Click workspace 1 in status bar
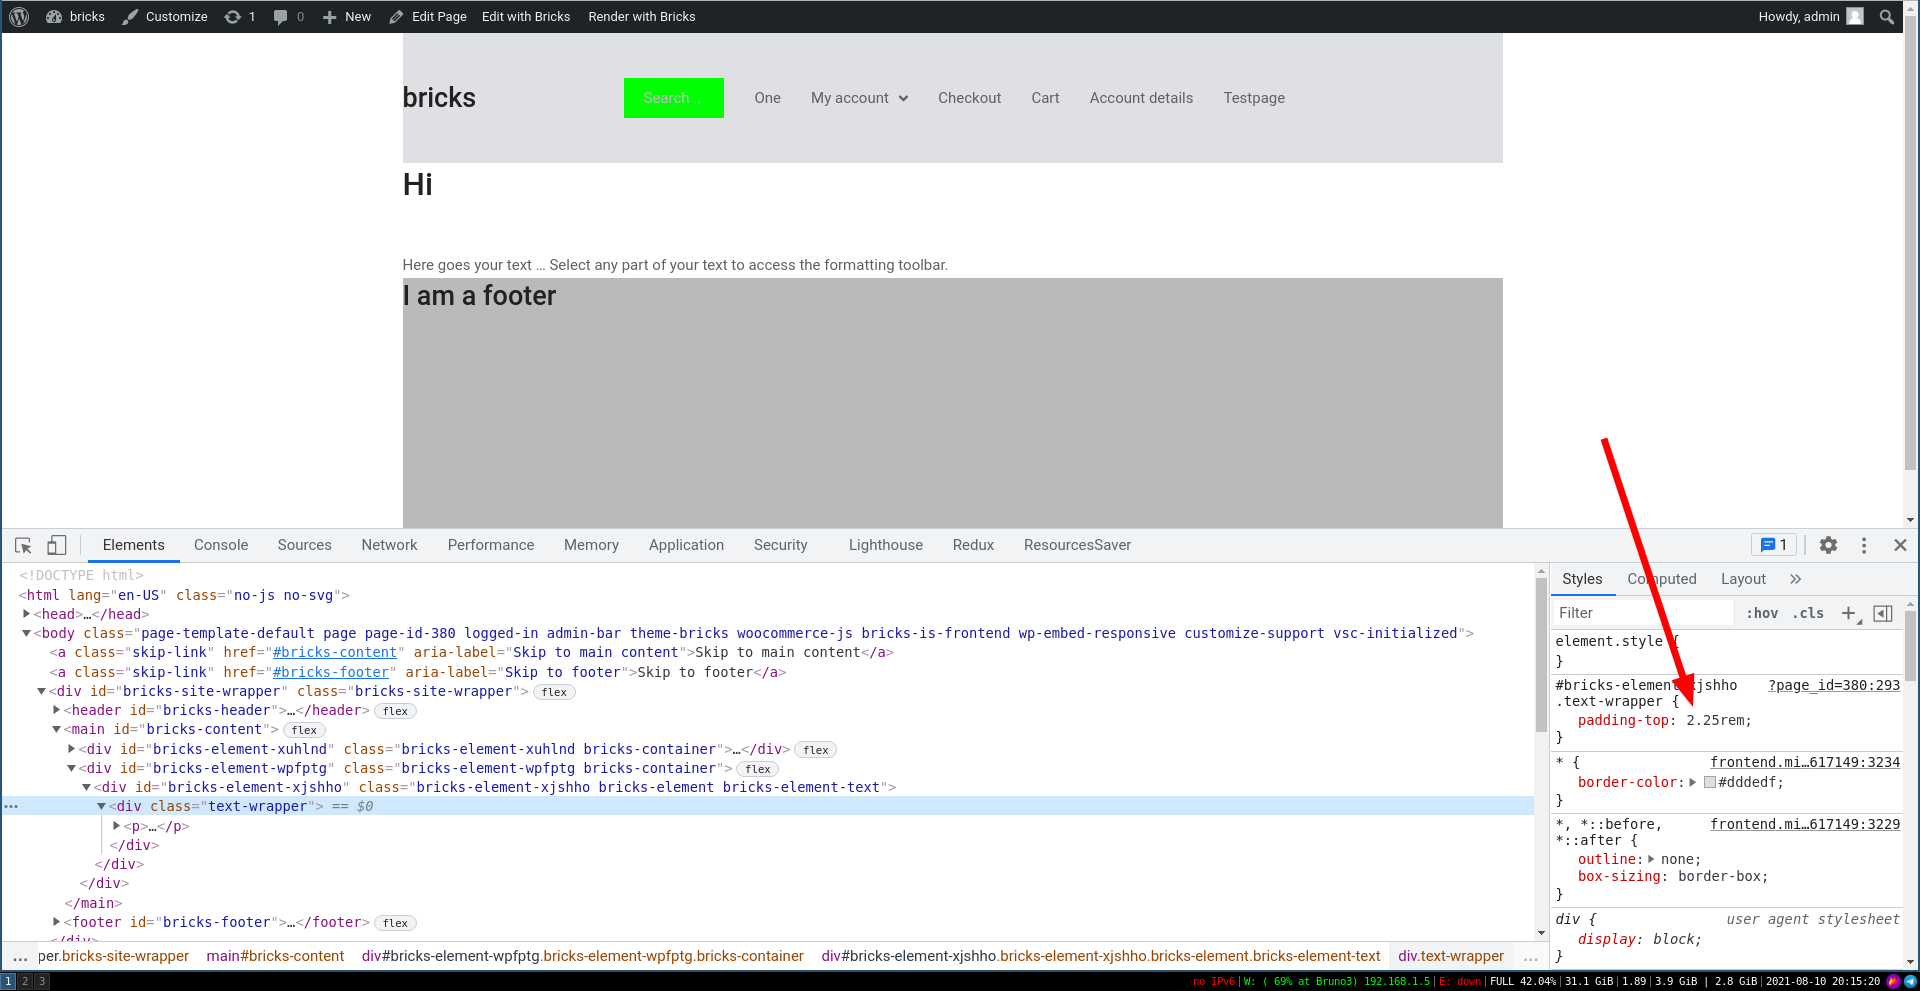The width and height of the screenshot is (1920, 991). click(9, 981)
